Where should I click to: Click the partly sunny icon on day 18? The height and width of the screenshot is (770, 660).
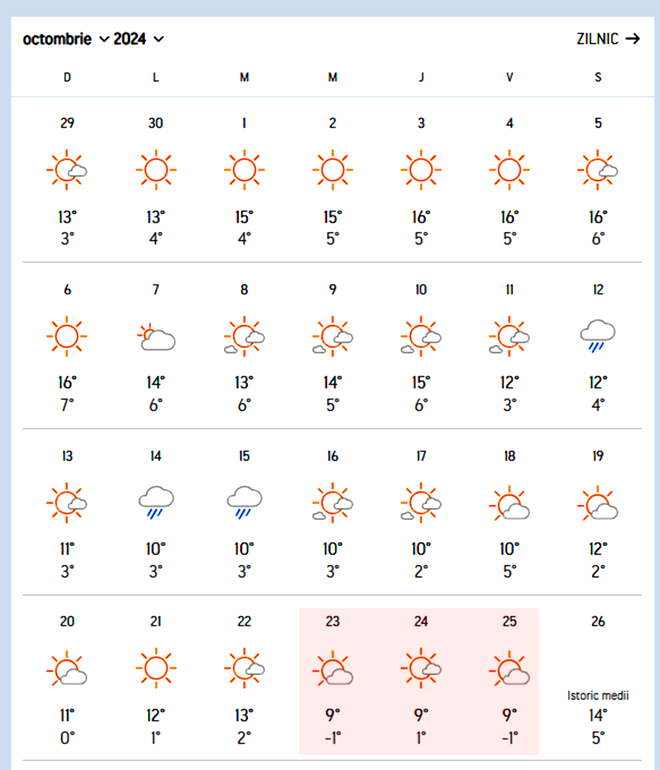(x=510, y=503)
